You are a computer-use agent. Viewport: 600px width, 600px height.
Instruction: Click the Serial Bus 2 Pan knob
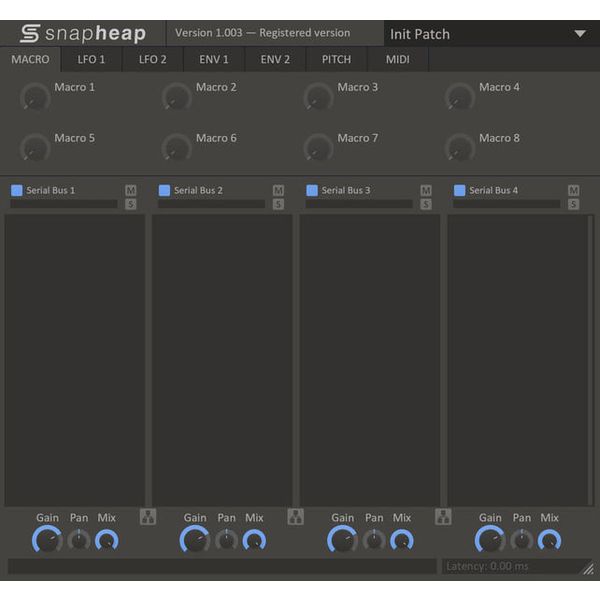227,540
